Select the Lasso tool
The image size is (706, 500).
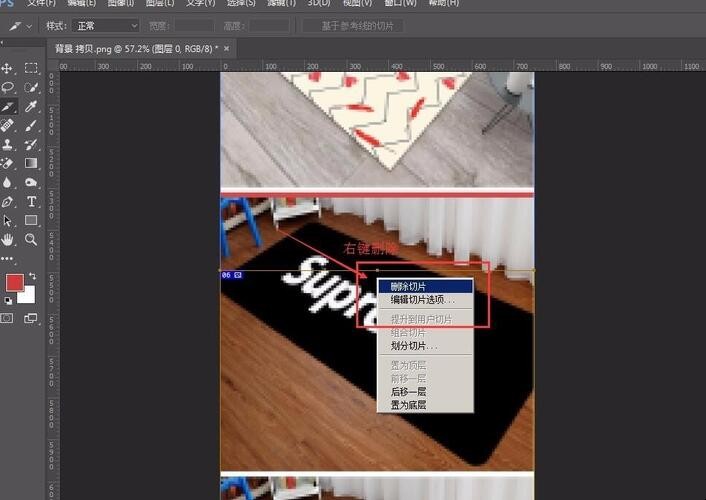(x=8, y=87)
